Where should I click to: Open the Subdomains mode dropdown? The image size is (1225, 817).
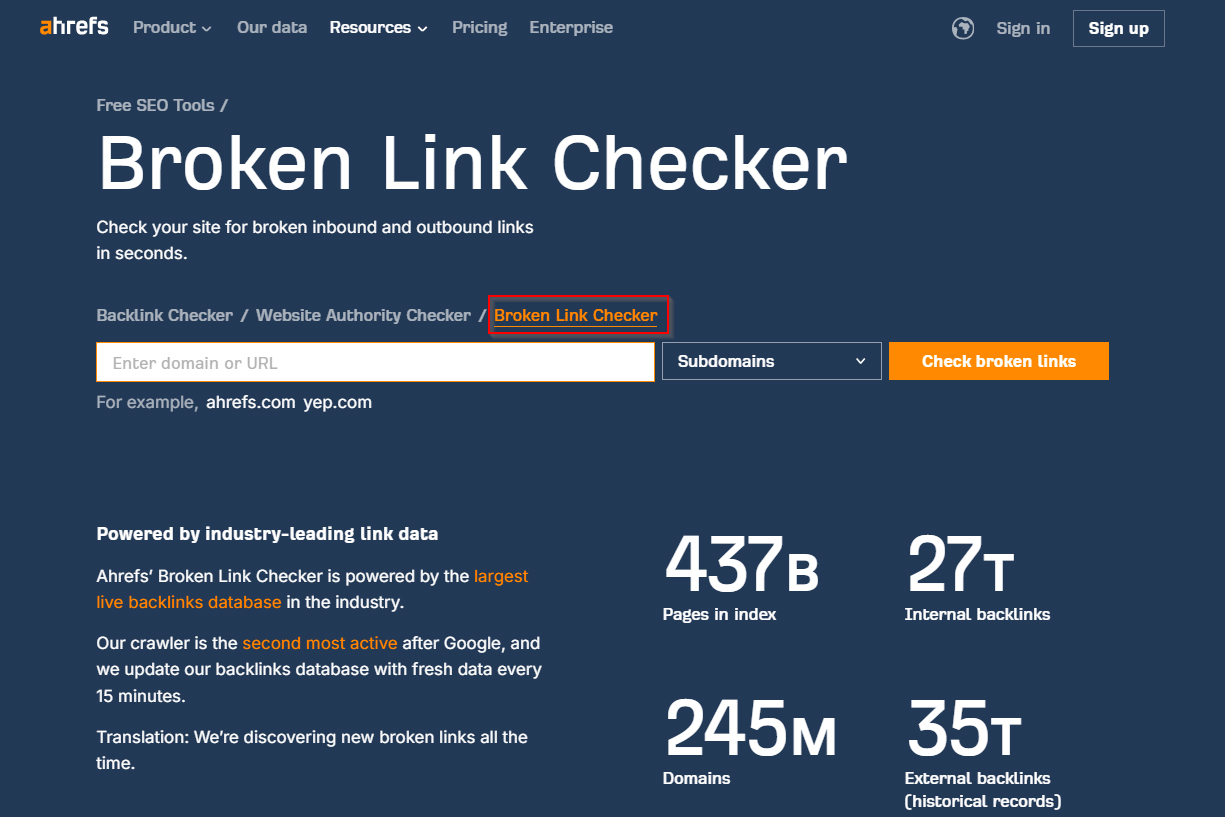(771, 361)
